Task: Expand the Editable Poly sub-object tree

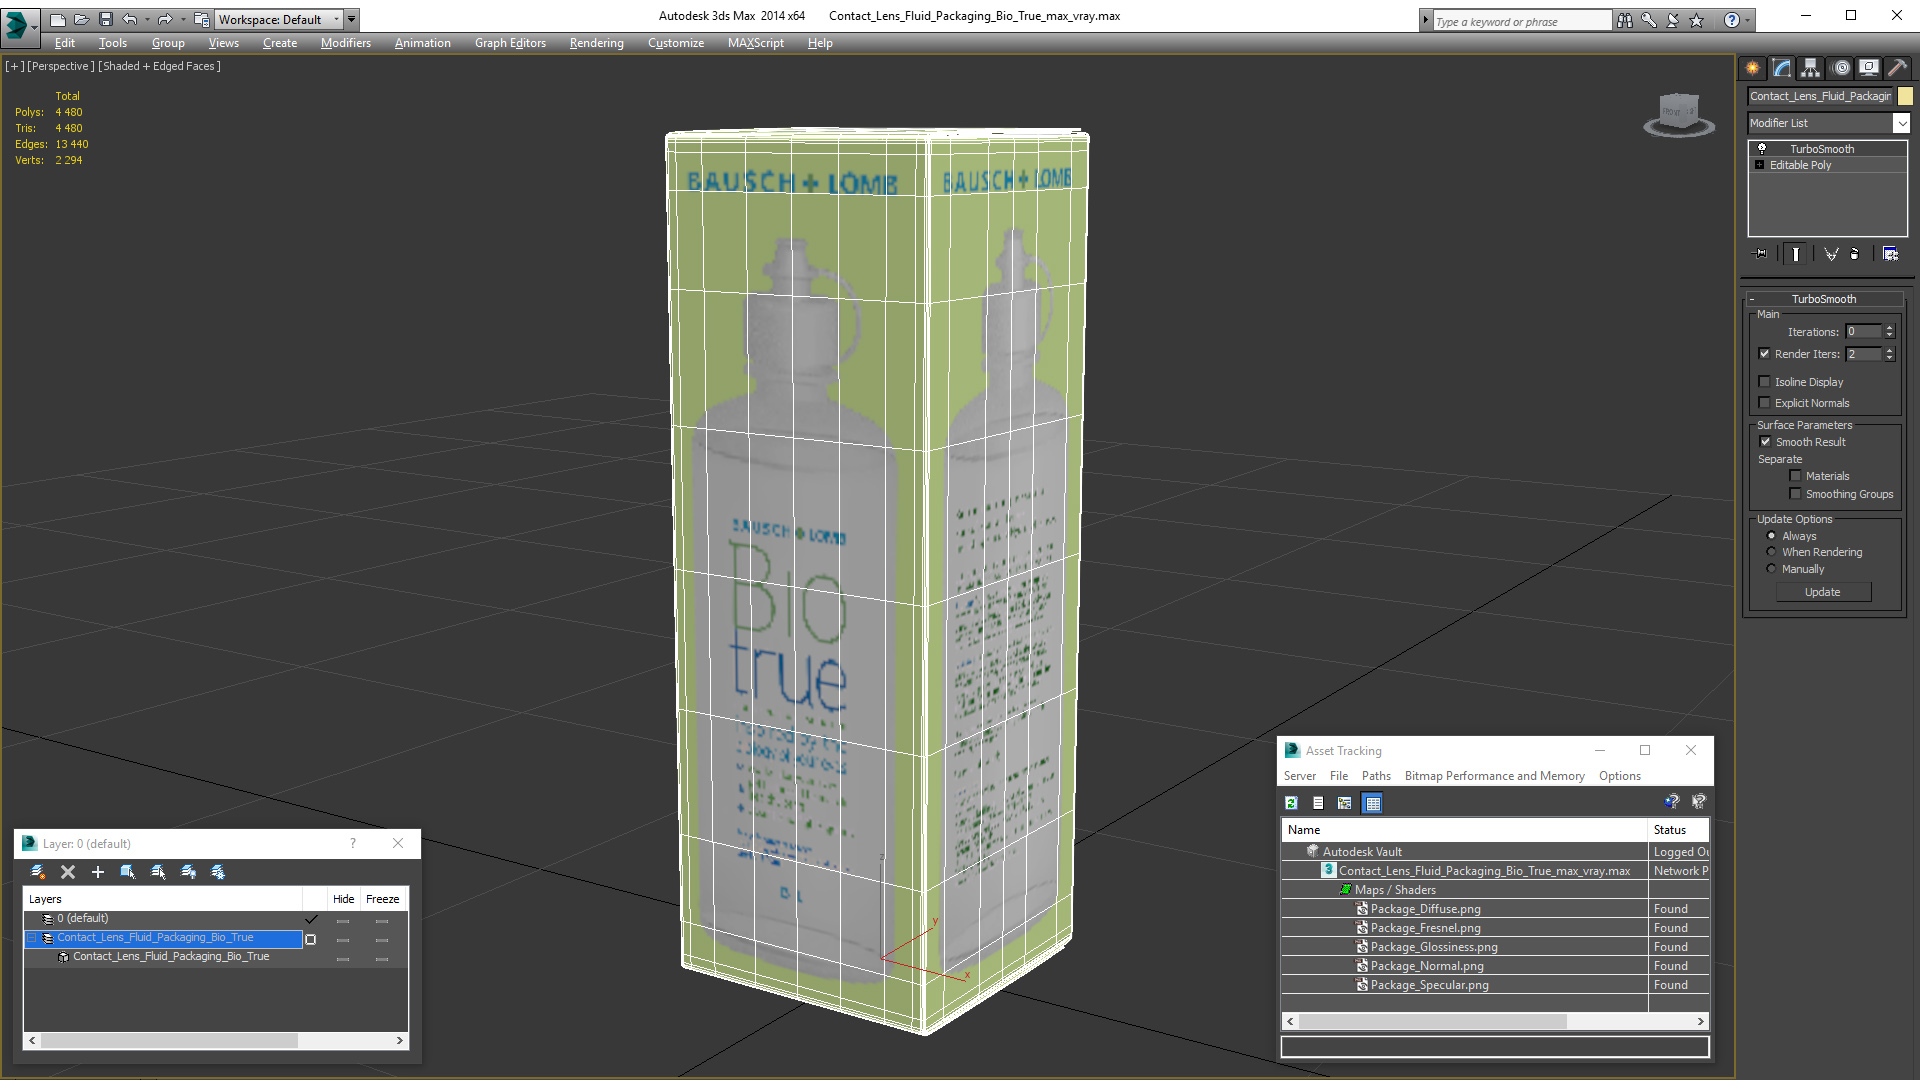Action: pyautogui.click(x=1759, y=165)
